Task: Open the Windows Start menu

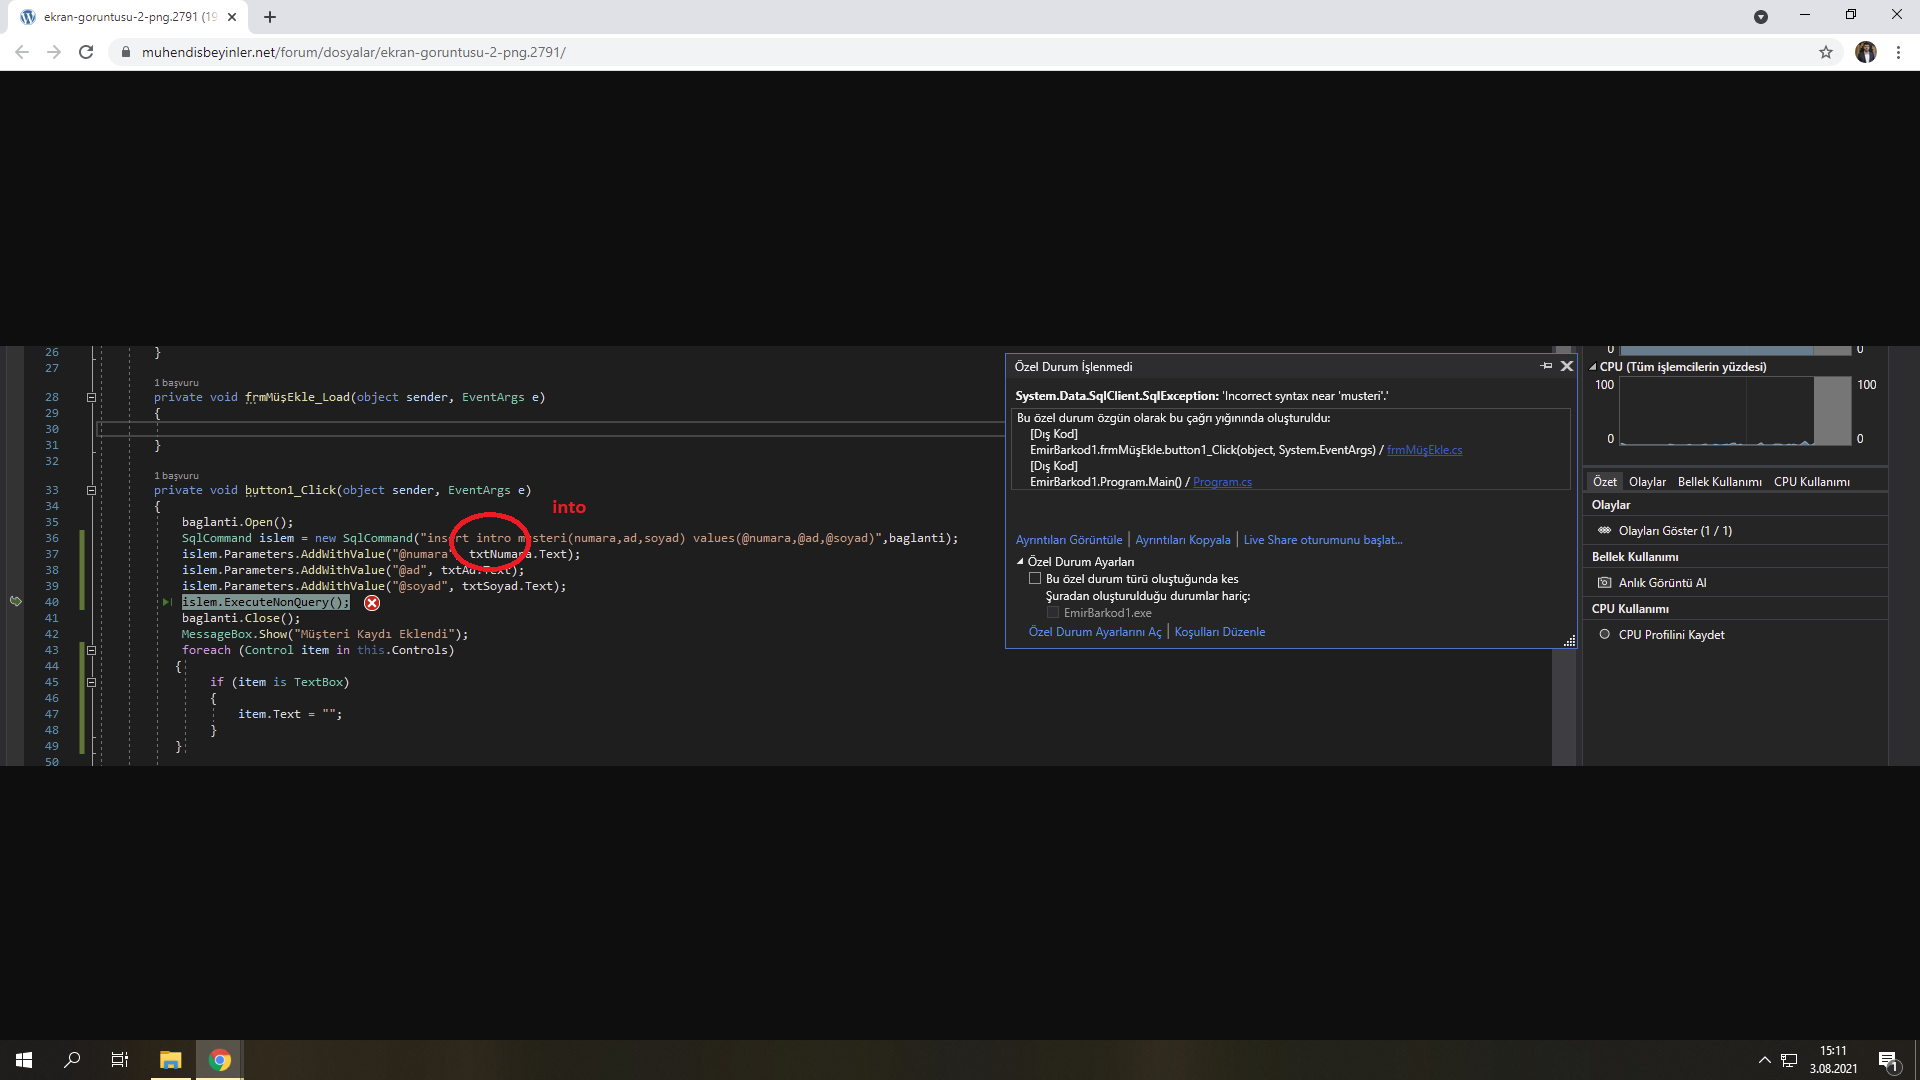Action: (24, 1060)
